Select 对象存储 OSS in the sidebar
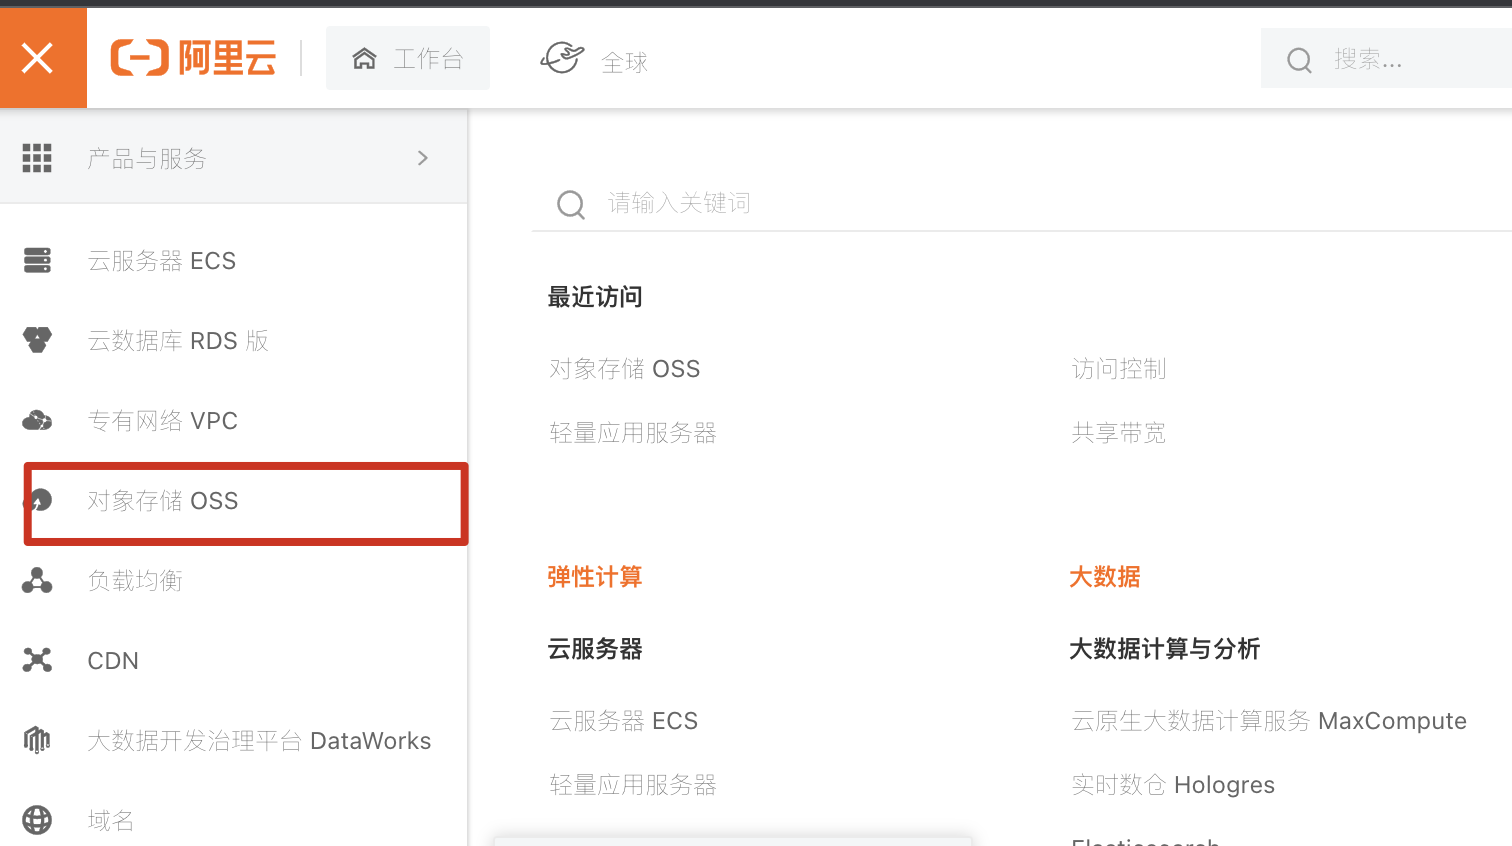1512x846 pixels. (x=163, y=501)
